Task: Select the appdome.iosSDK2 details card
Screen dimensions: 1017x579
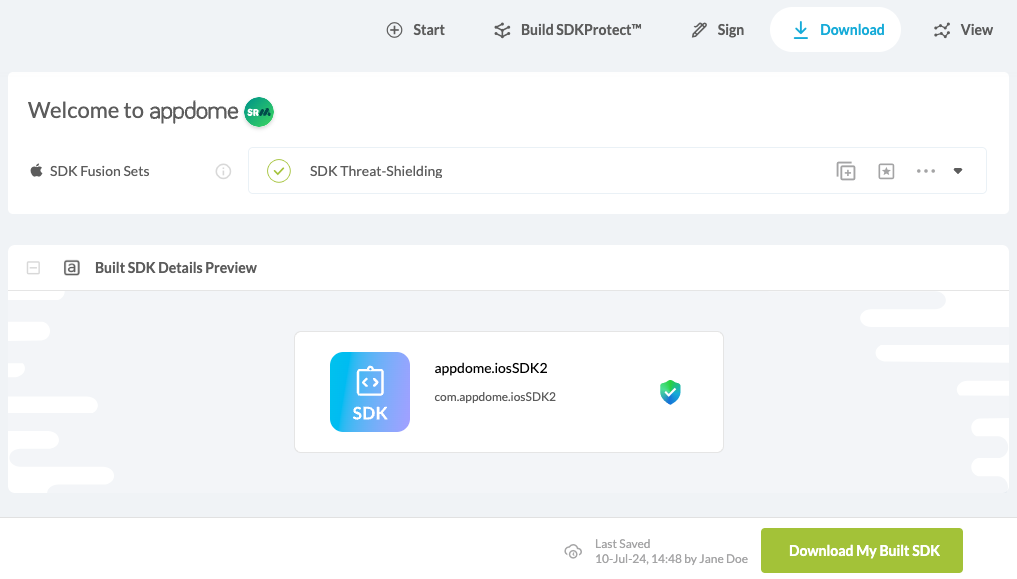Action: (508, 392)
